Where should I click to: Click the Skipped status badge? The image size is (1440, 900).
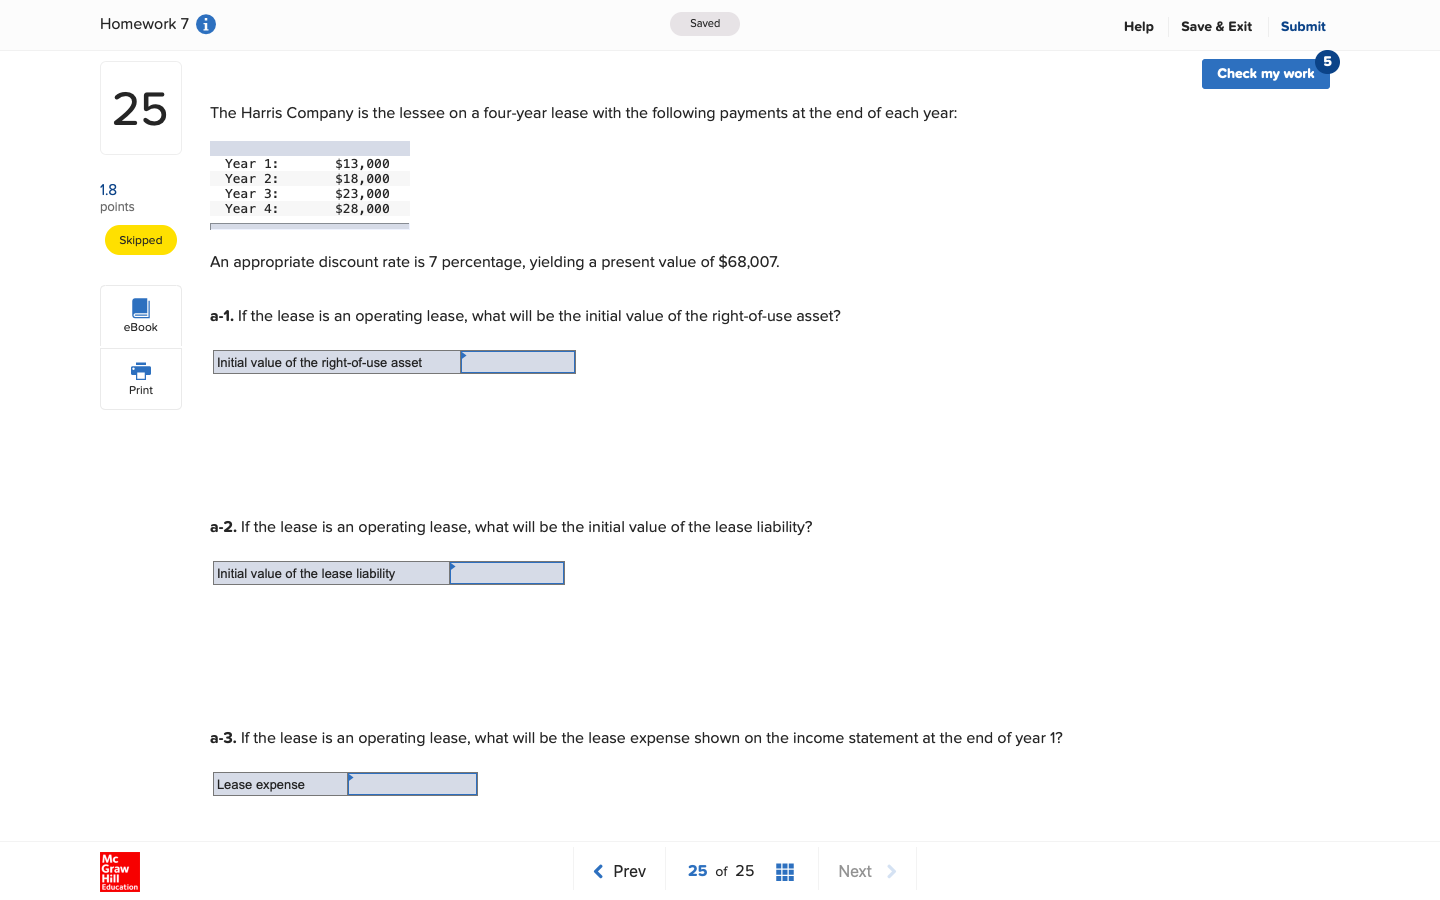pyautogui.click(x=140, y=240)
